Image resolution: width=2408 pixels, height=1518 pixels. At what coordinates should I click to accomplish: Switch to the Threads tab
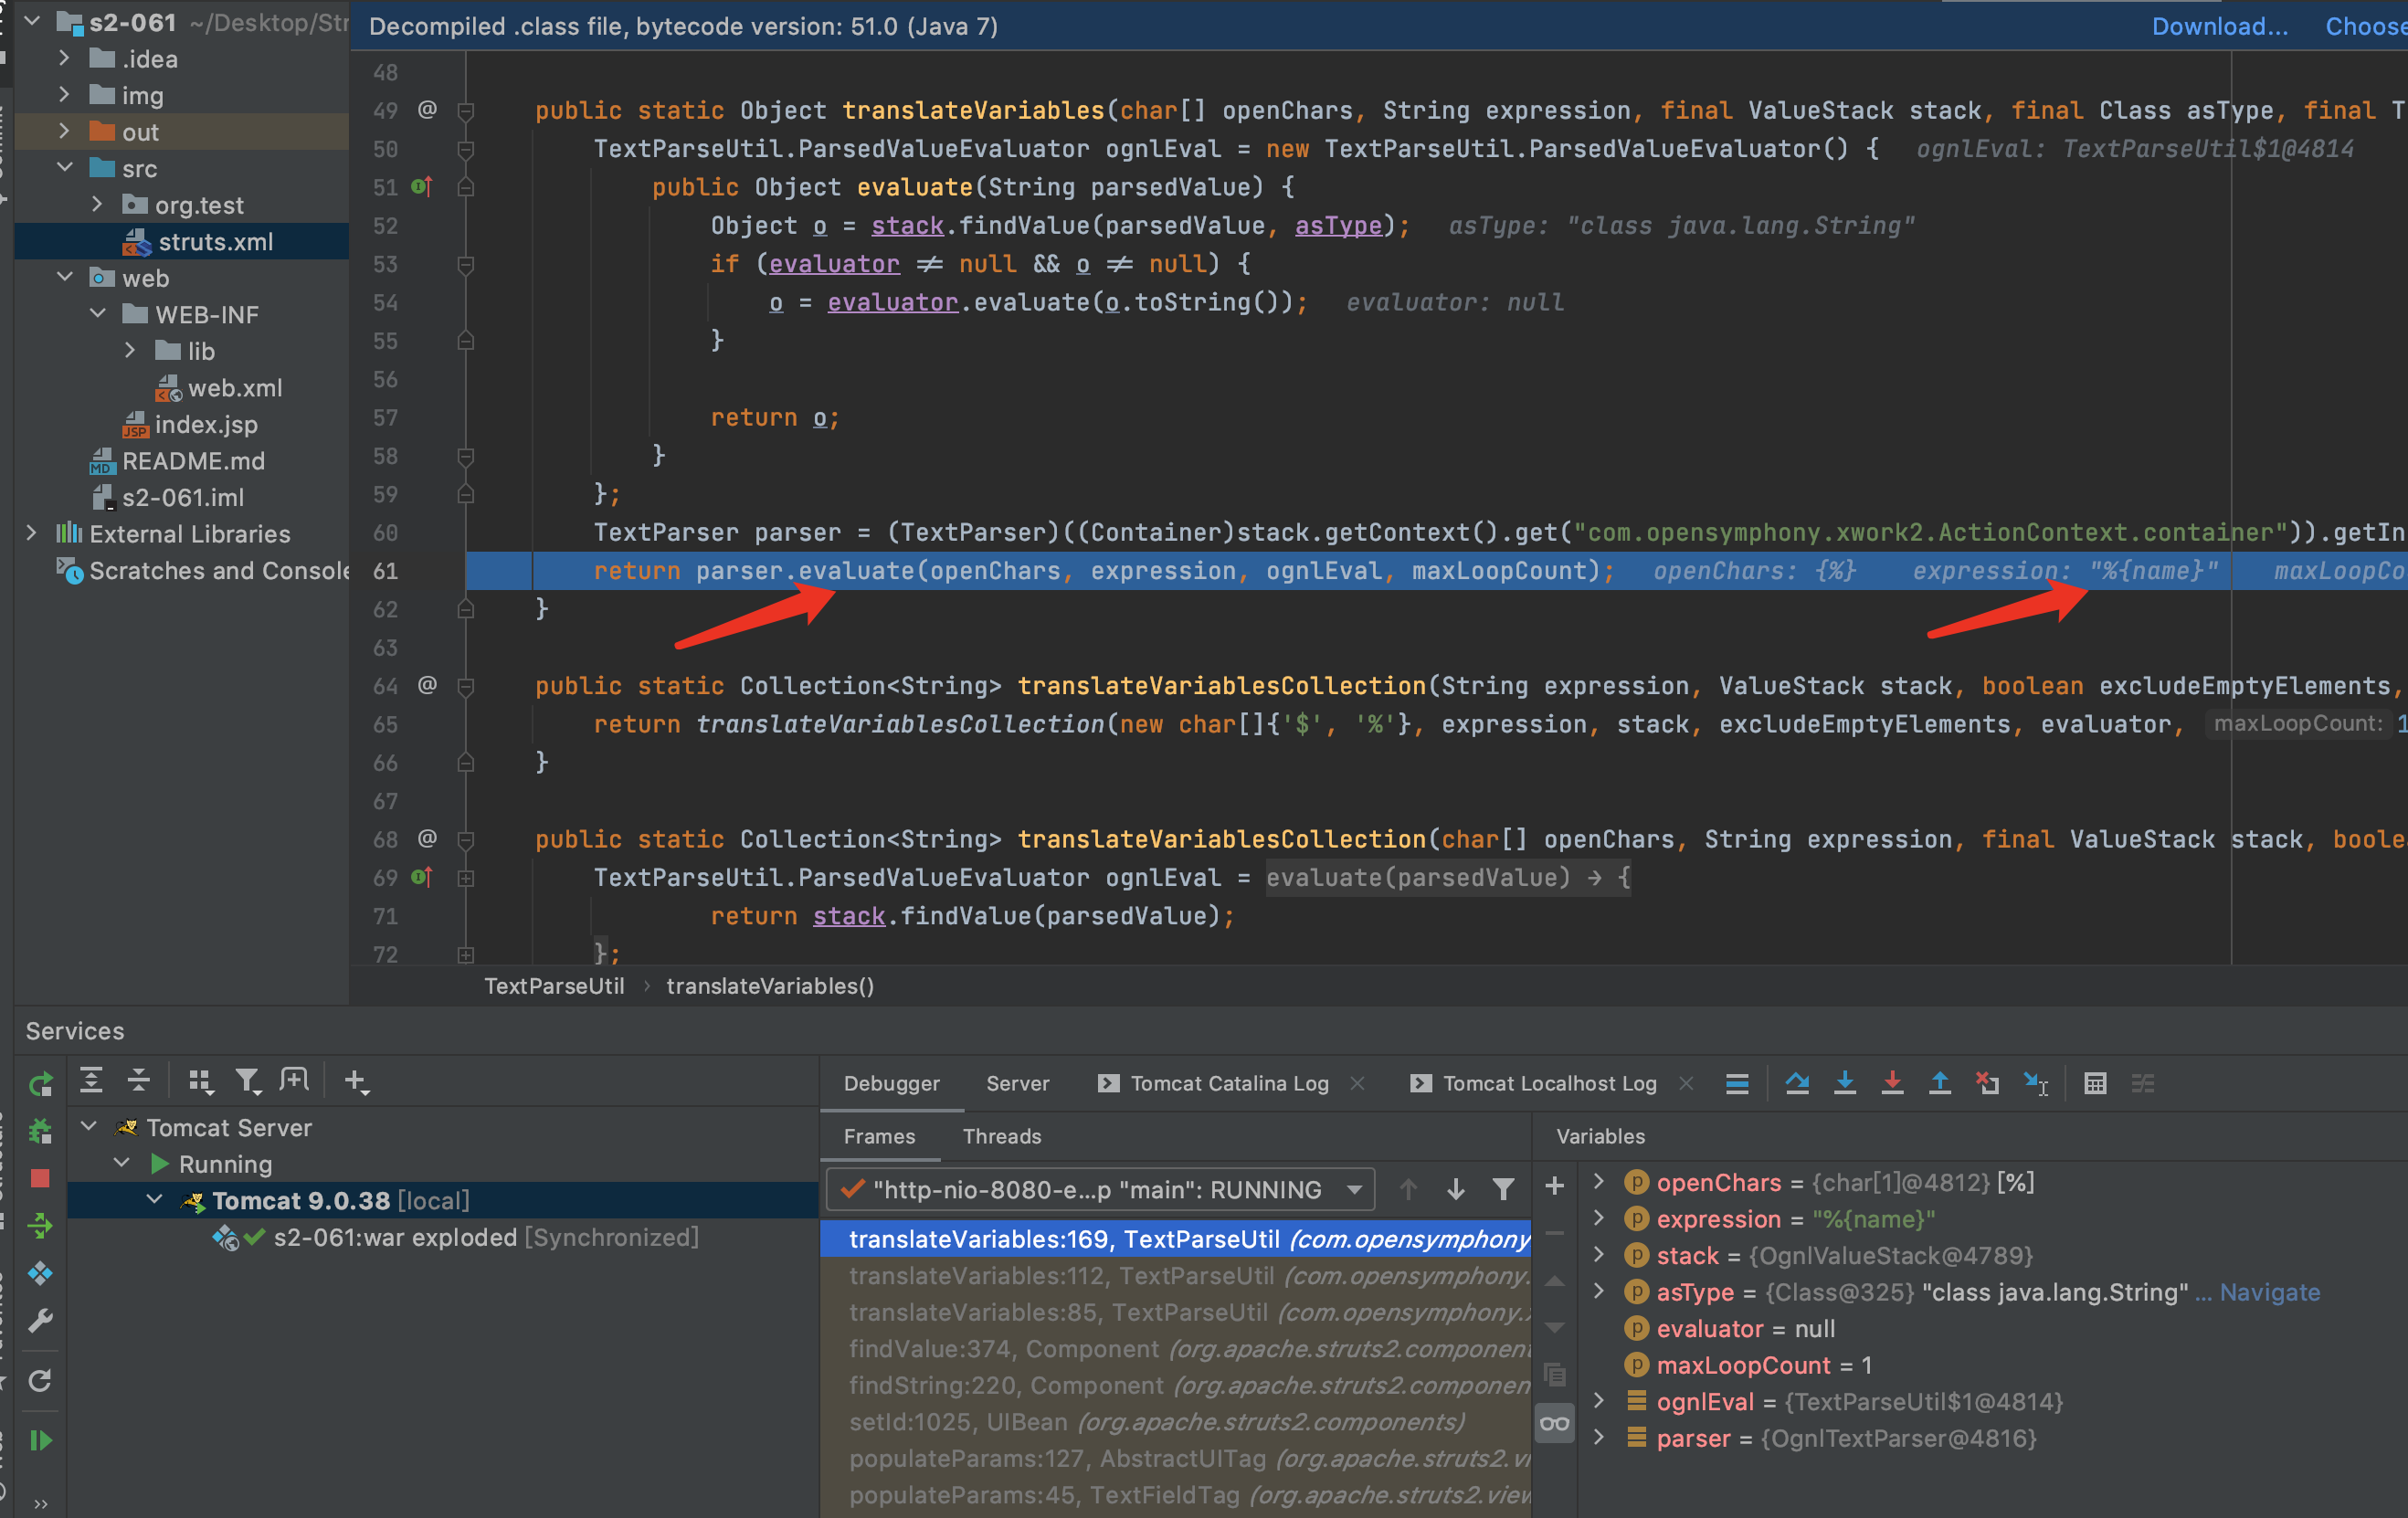pyautogui.click(x=1002, y=1136)
